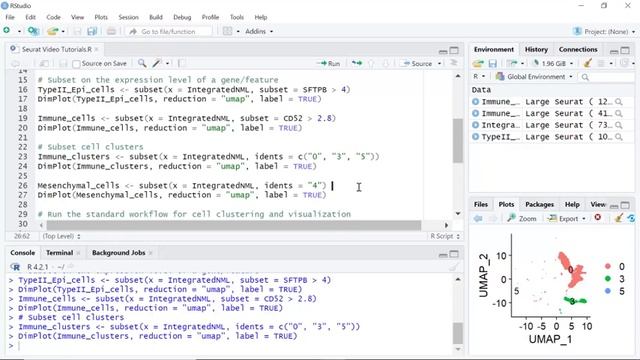This screenshot has width=640, height=360.
Task: Click the workspace panes layout icon
Action: click(x=227, y=31)
